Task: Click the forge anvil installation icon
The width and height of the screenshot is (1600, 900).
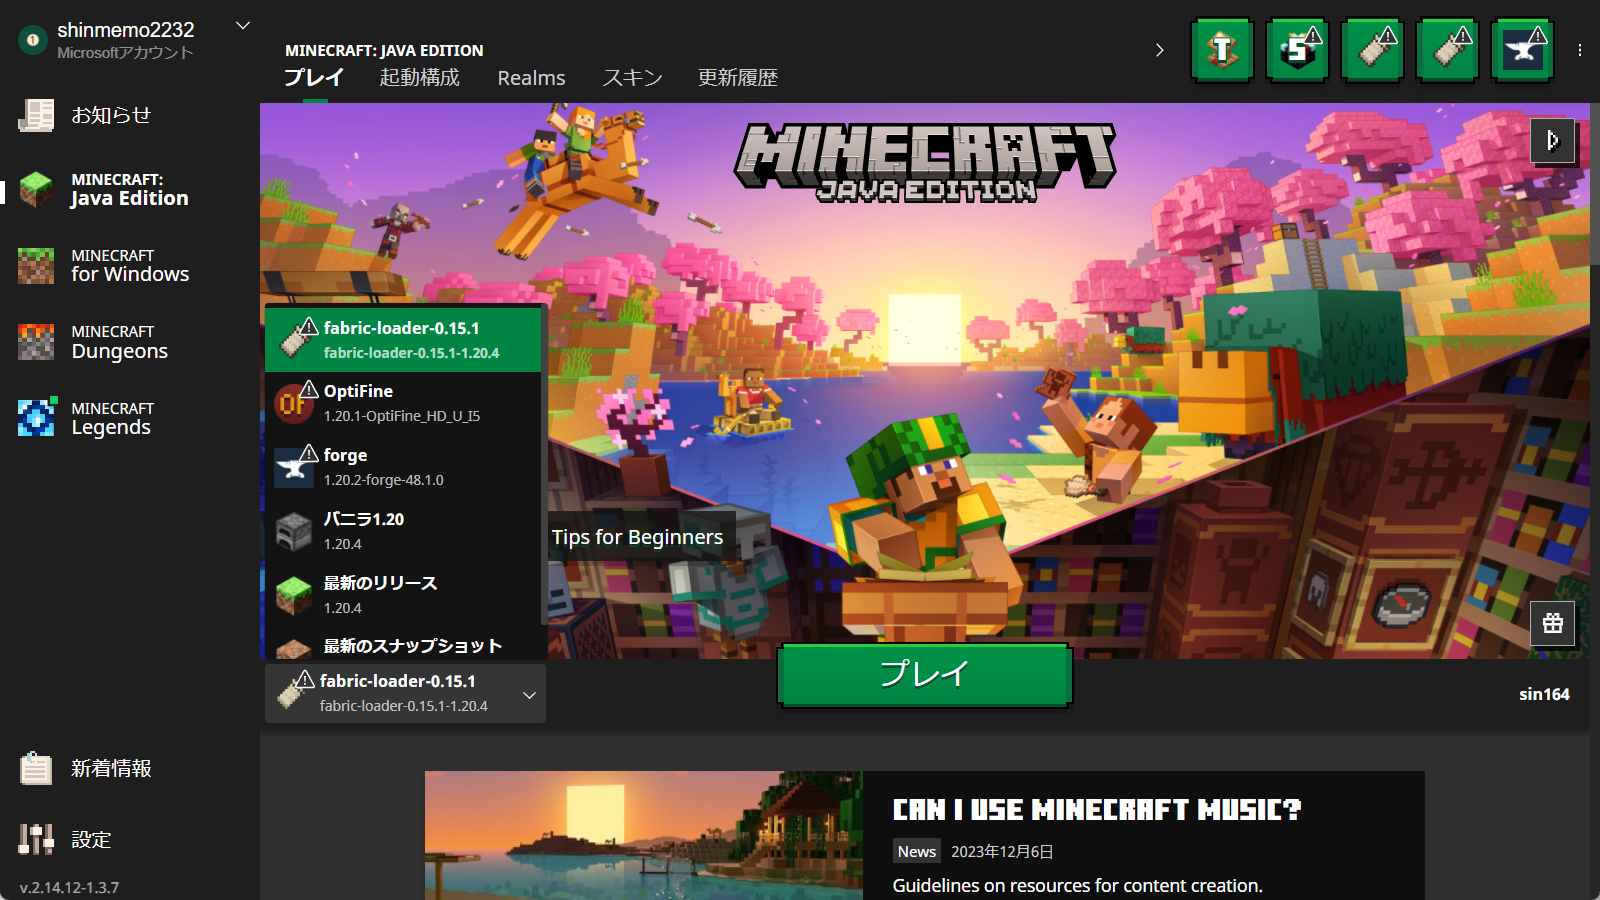Action: [294, 467]
